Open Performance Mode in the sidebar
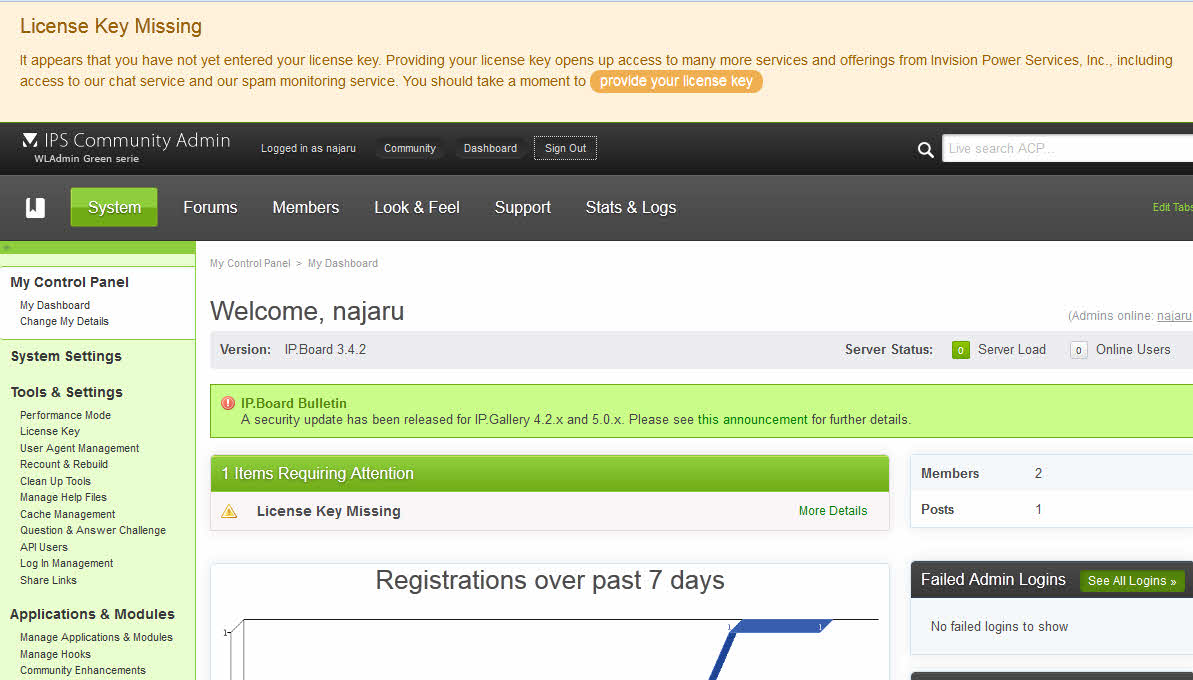 (x=65, y=415)
